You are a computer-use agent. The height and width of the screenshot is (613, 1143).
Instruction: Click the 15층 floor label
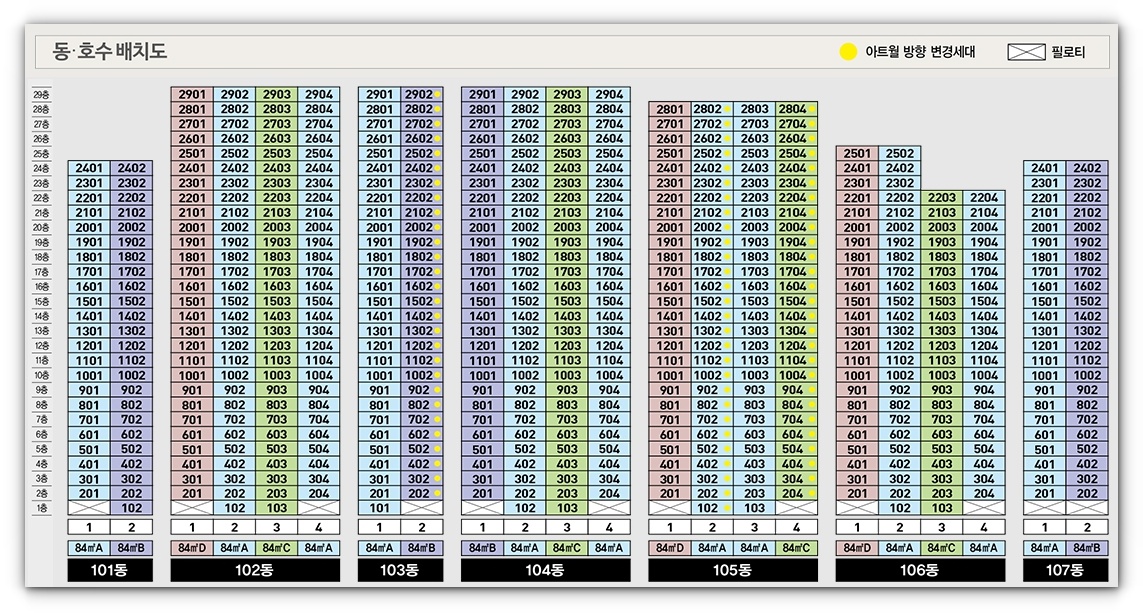point(42,301)
